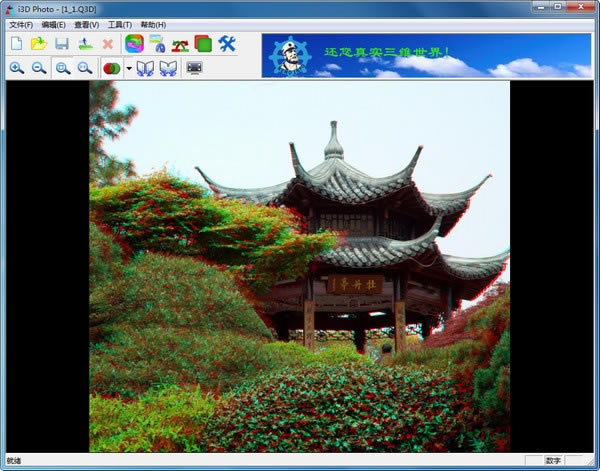This screenshot has width=600, height=471.
Task: Open the 文件(F) menu
Action: pos(20,24)
